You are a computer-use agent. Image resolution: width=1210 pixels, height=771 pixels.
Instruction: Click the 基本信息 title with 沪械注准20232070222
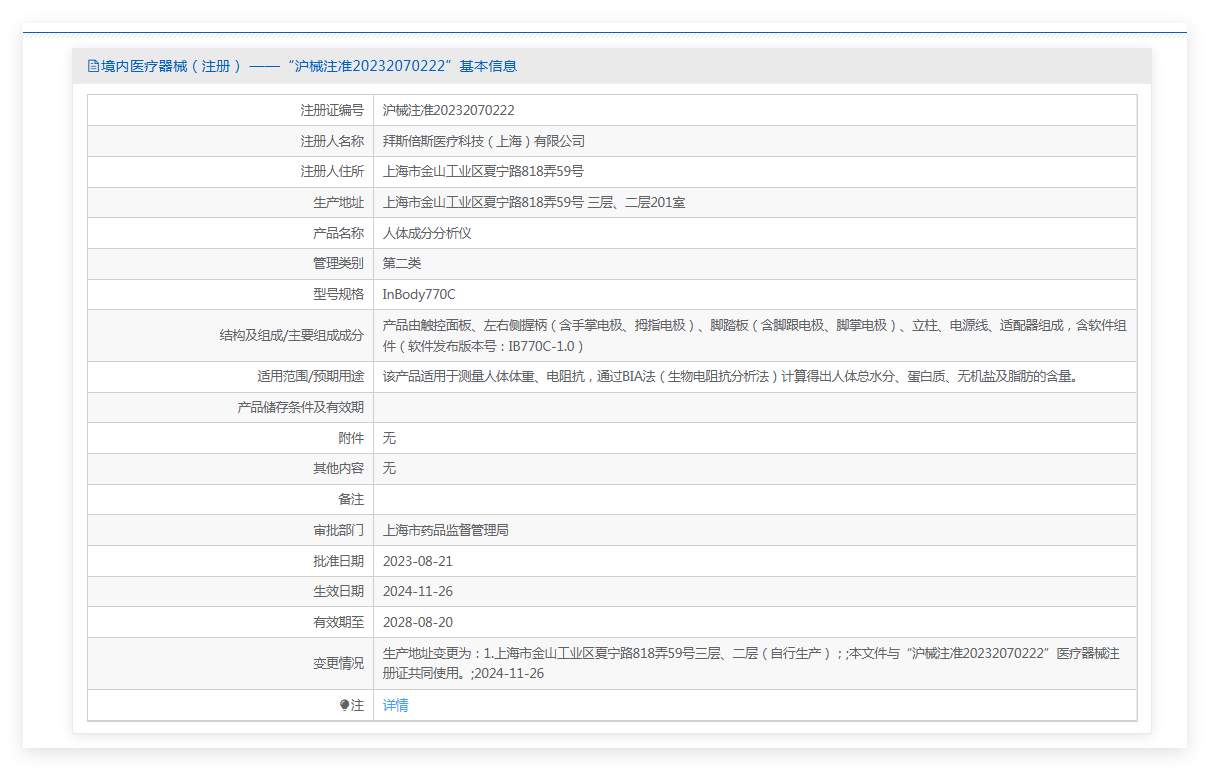point(402,66)
